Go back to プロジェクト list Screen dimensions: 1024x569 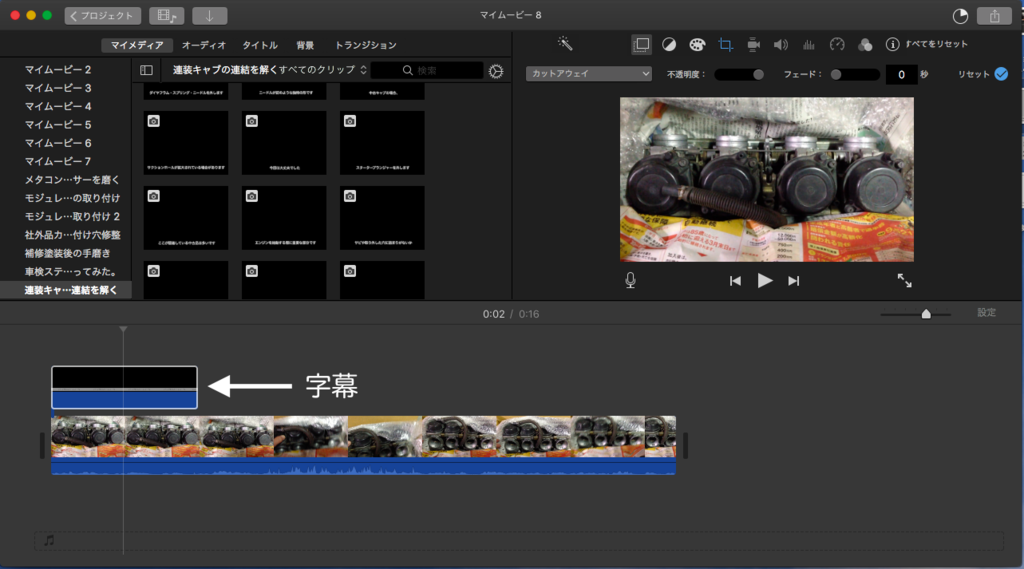tap(103, 16)
